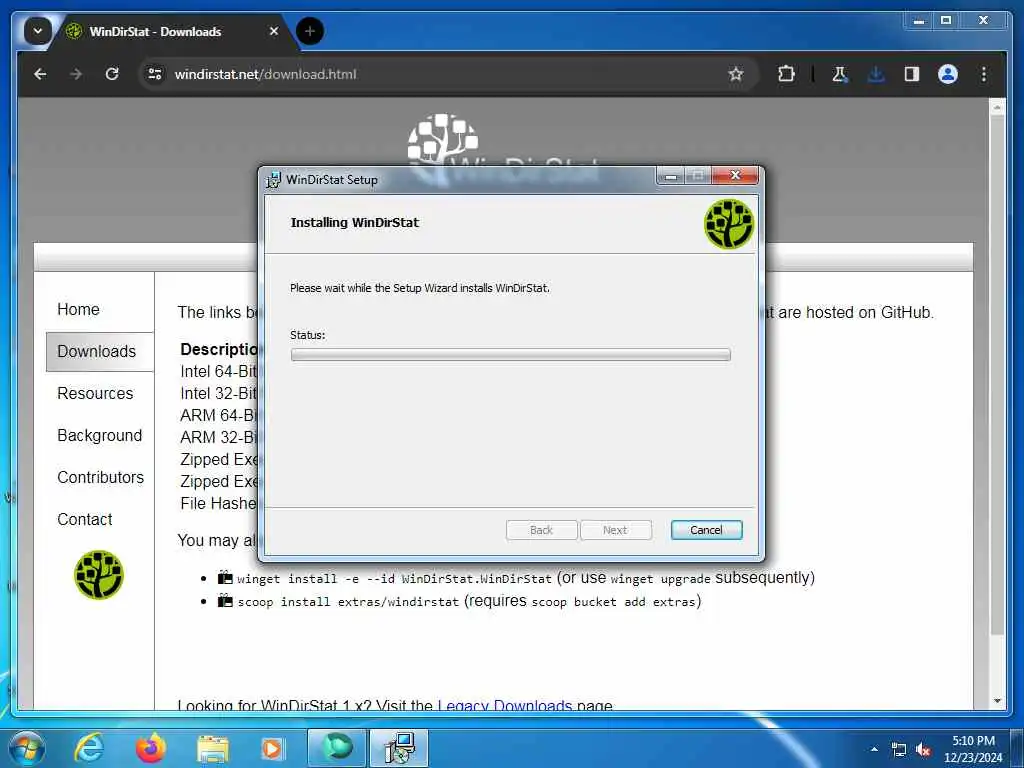Open the clock showing 5:10 PM
The width and height of the screenshot is (1024, 768).
click(x=973, y=749)
